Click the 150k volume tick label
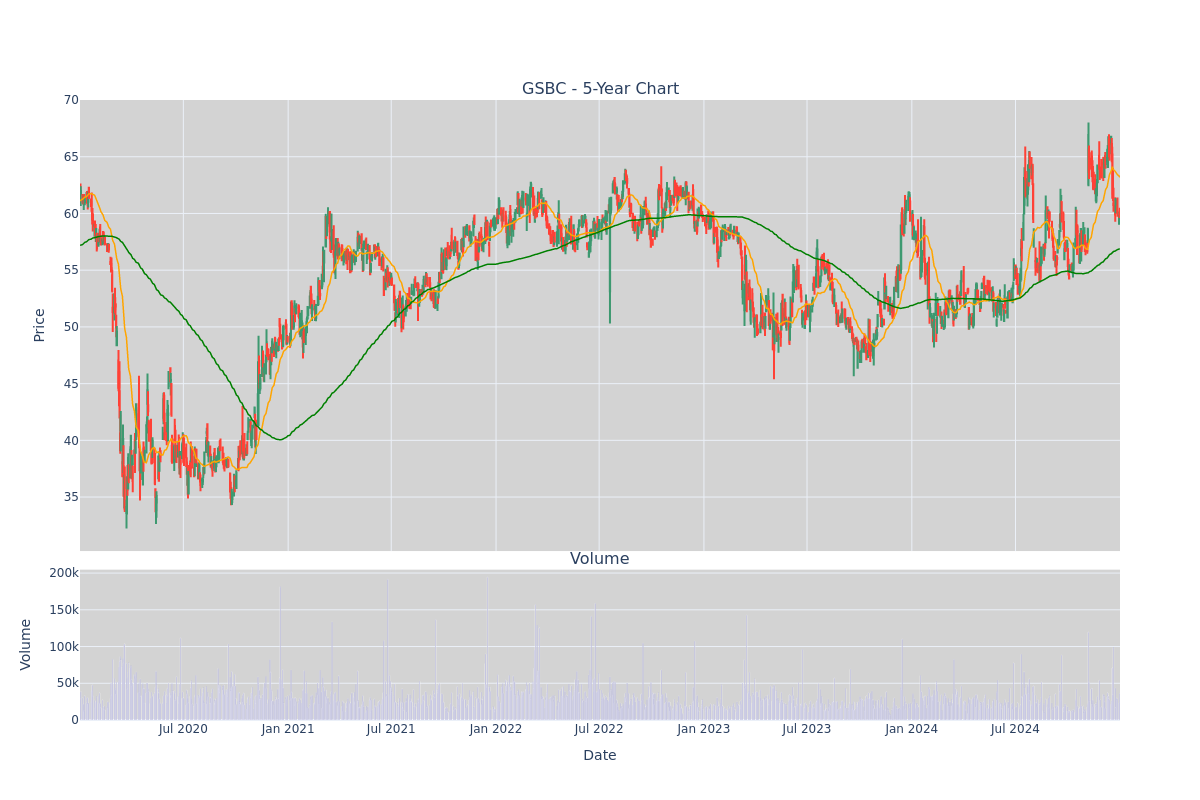The width and height of the screenshot is (1200, 800). pos(64,610)
